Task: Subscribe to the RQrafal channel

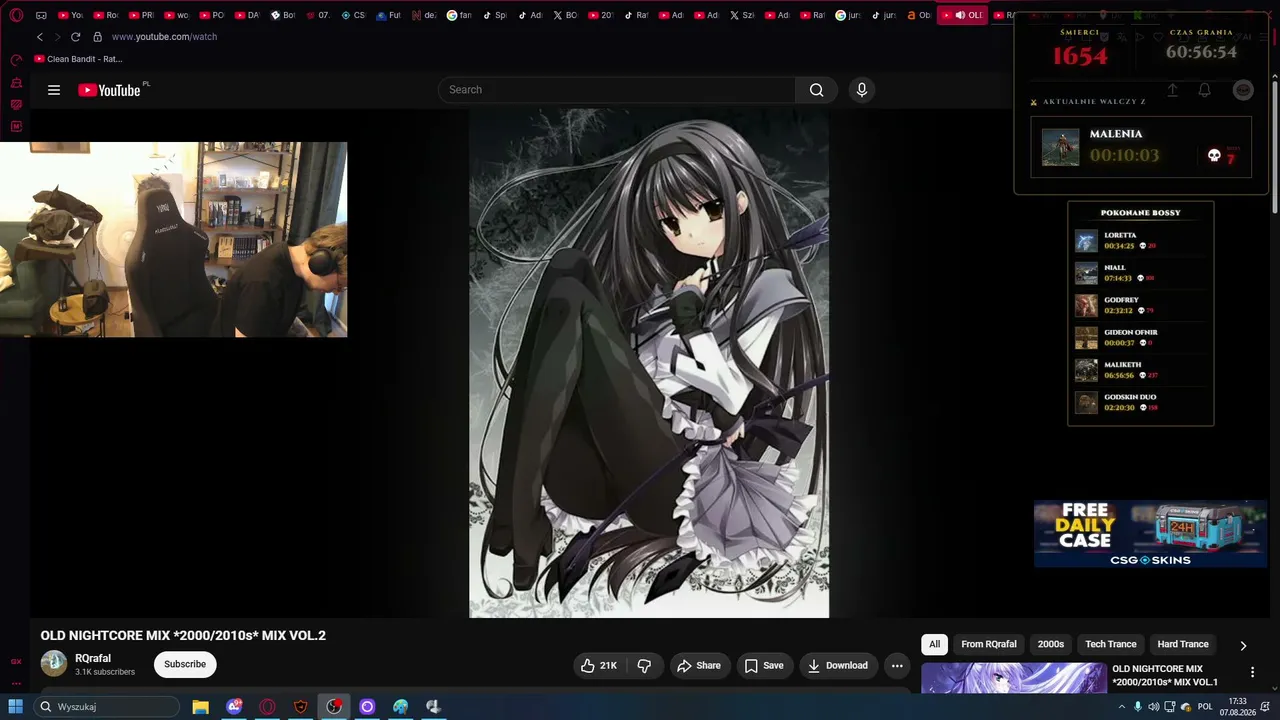Action: coord(185,664)
